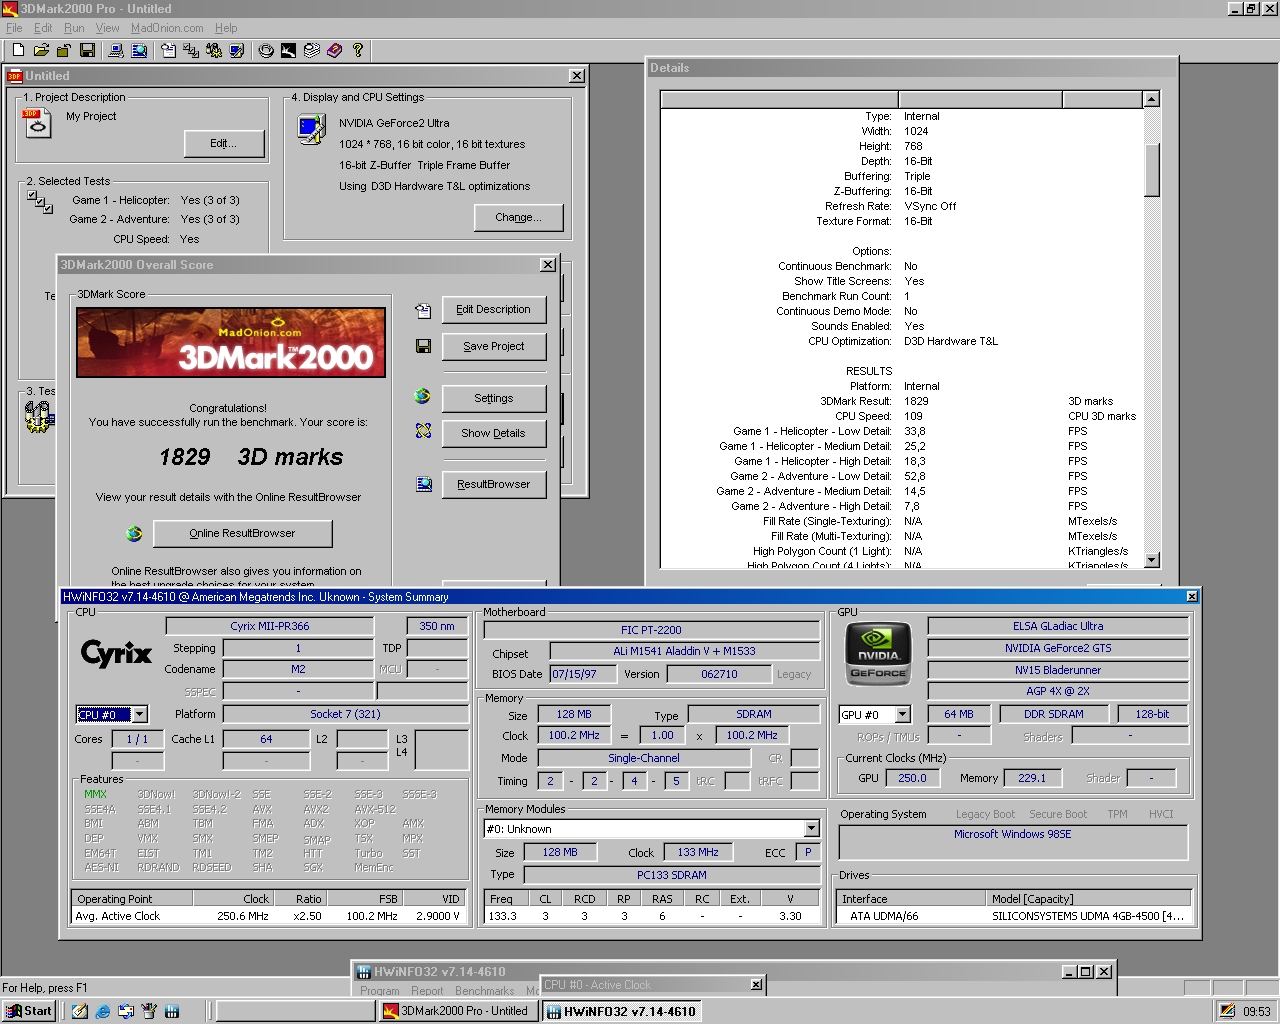
Task: Click the Socket 7 (321) platform field
Action: tap(345, 714)
